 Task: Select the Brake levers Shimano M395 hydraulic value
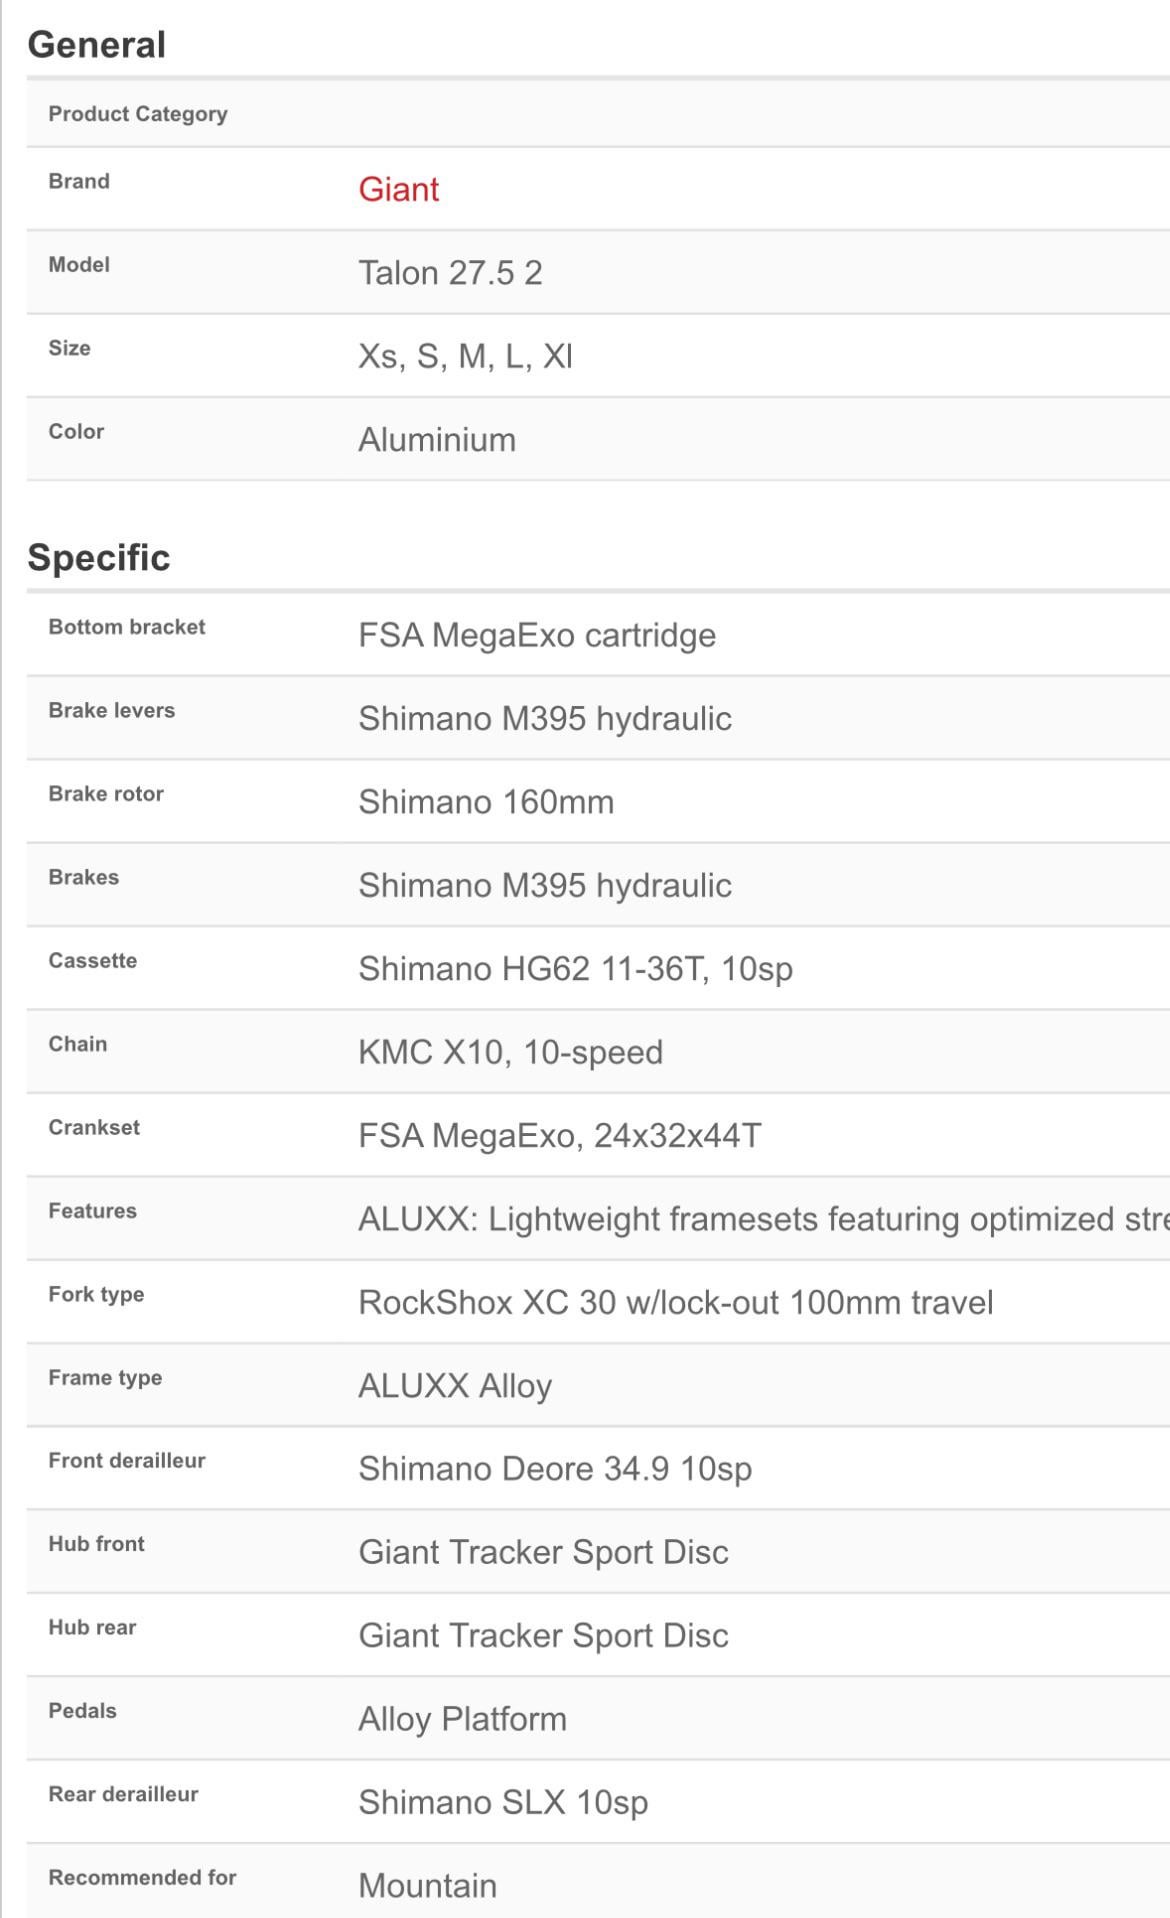tap(545, 719)
